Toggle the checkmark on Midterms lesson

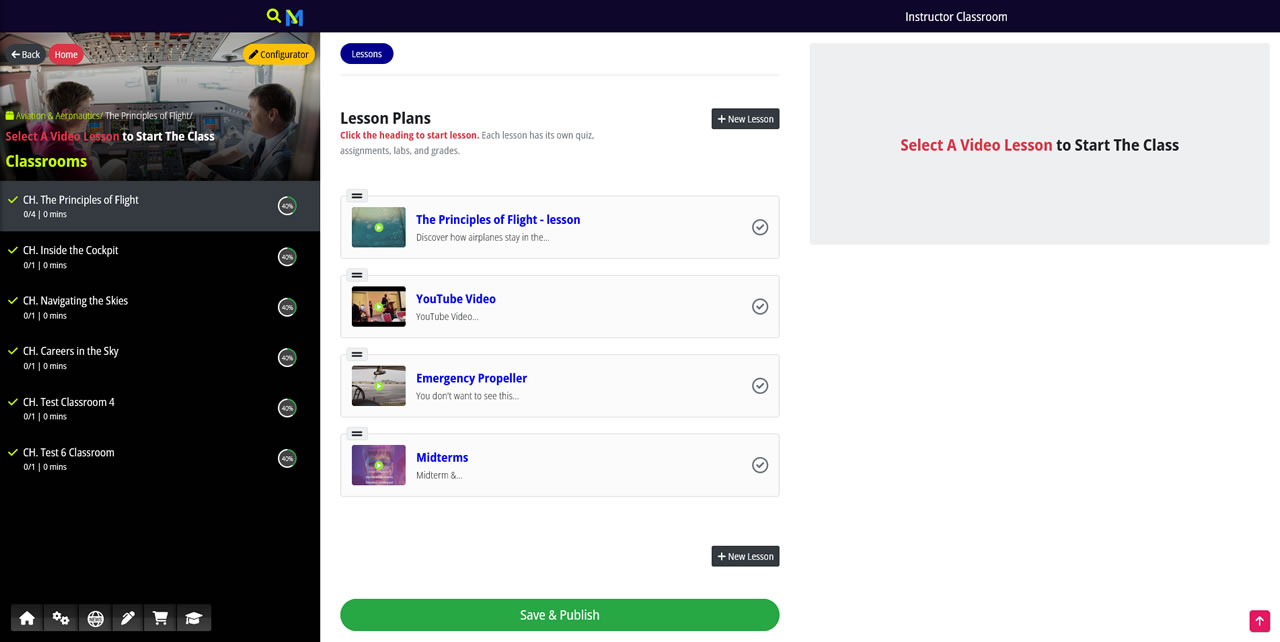tap(760, 465)
